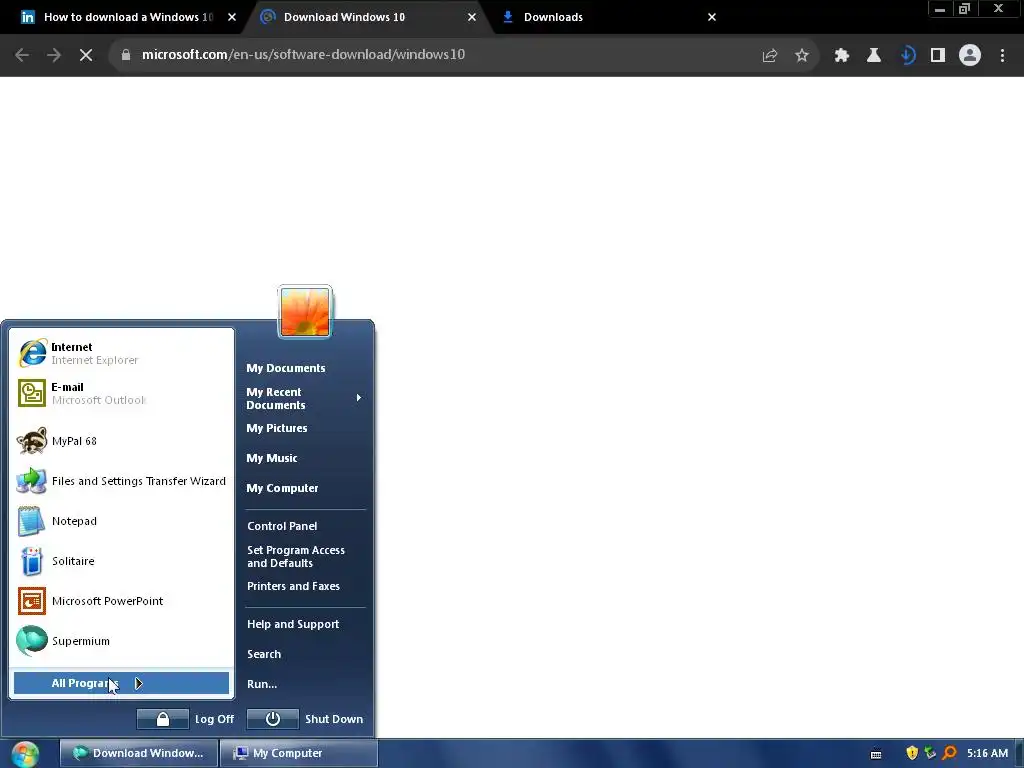Open Printers and Faxes

pyautogui.click(x=293, y=586)
